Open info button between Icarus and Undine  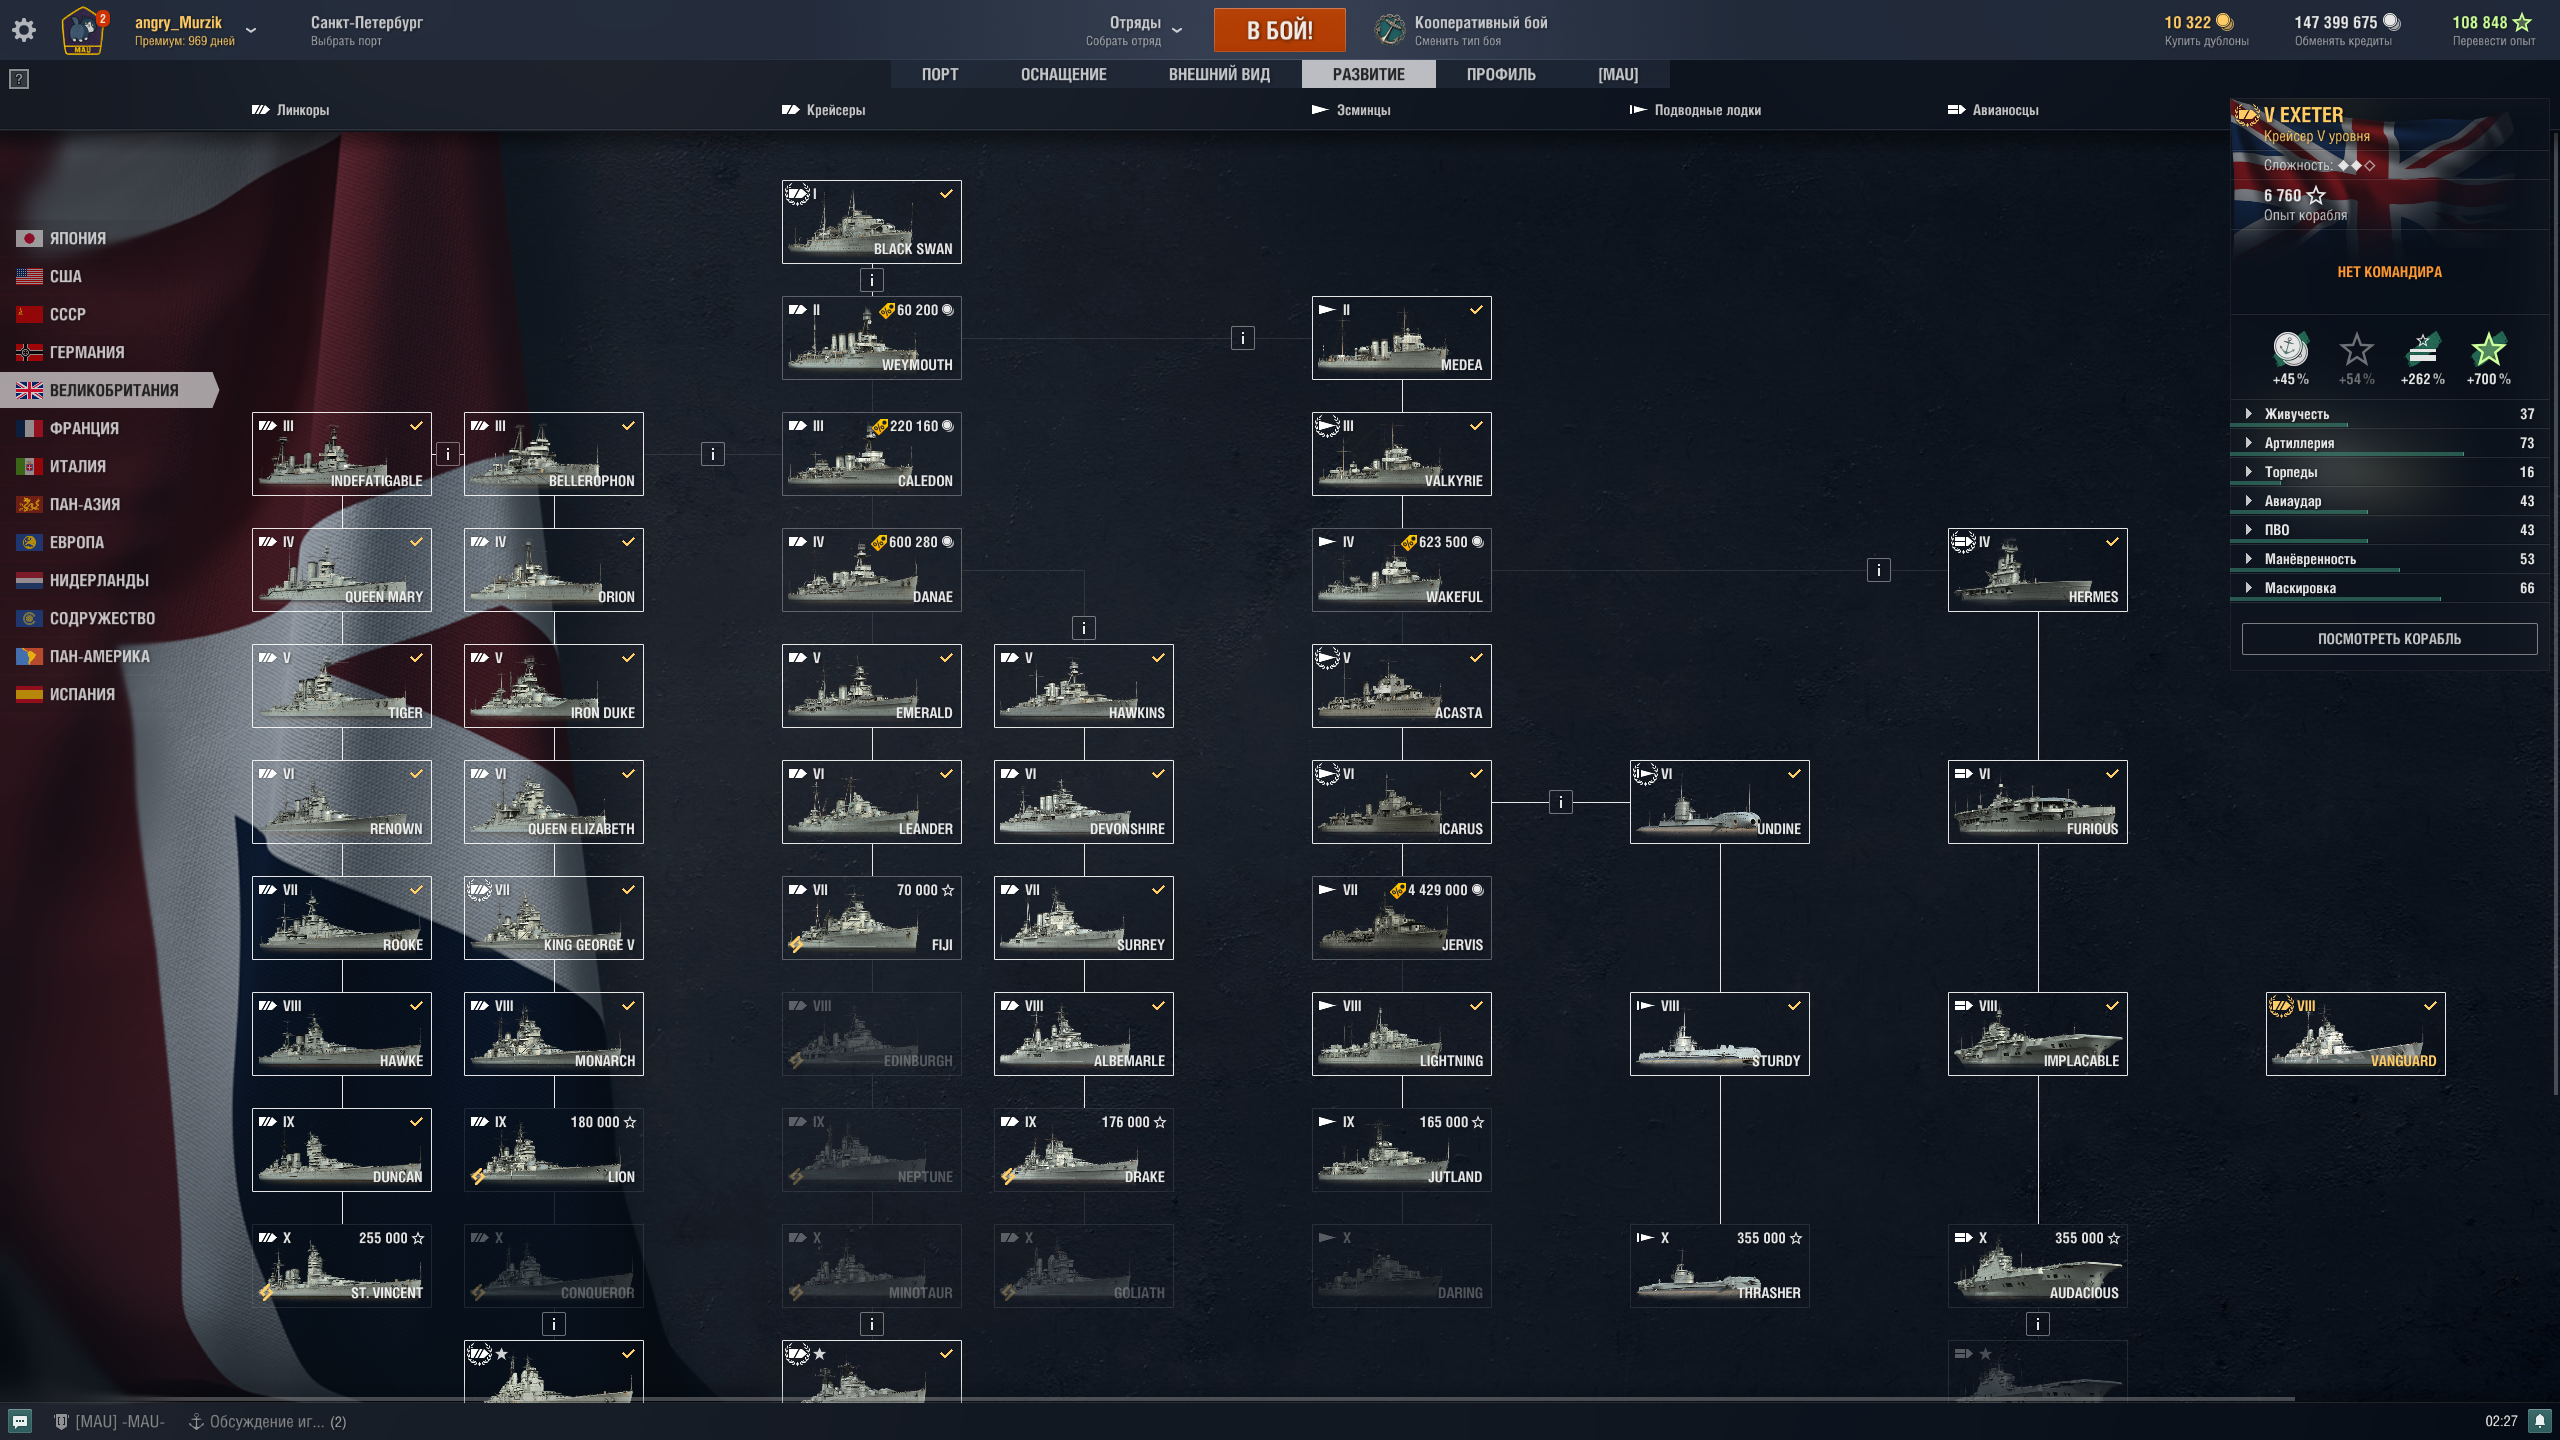[1560, 802]
